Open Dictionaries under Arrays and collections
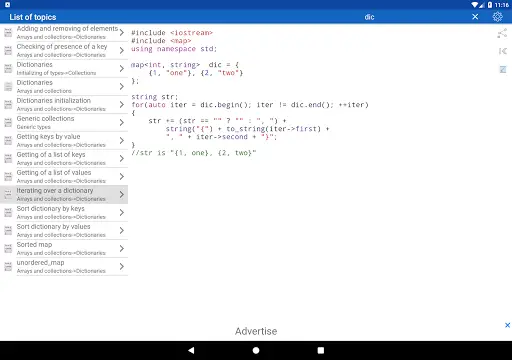 64,86
